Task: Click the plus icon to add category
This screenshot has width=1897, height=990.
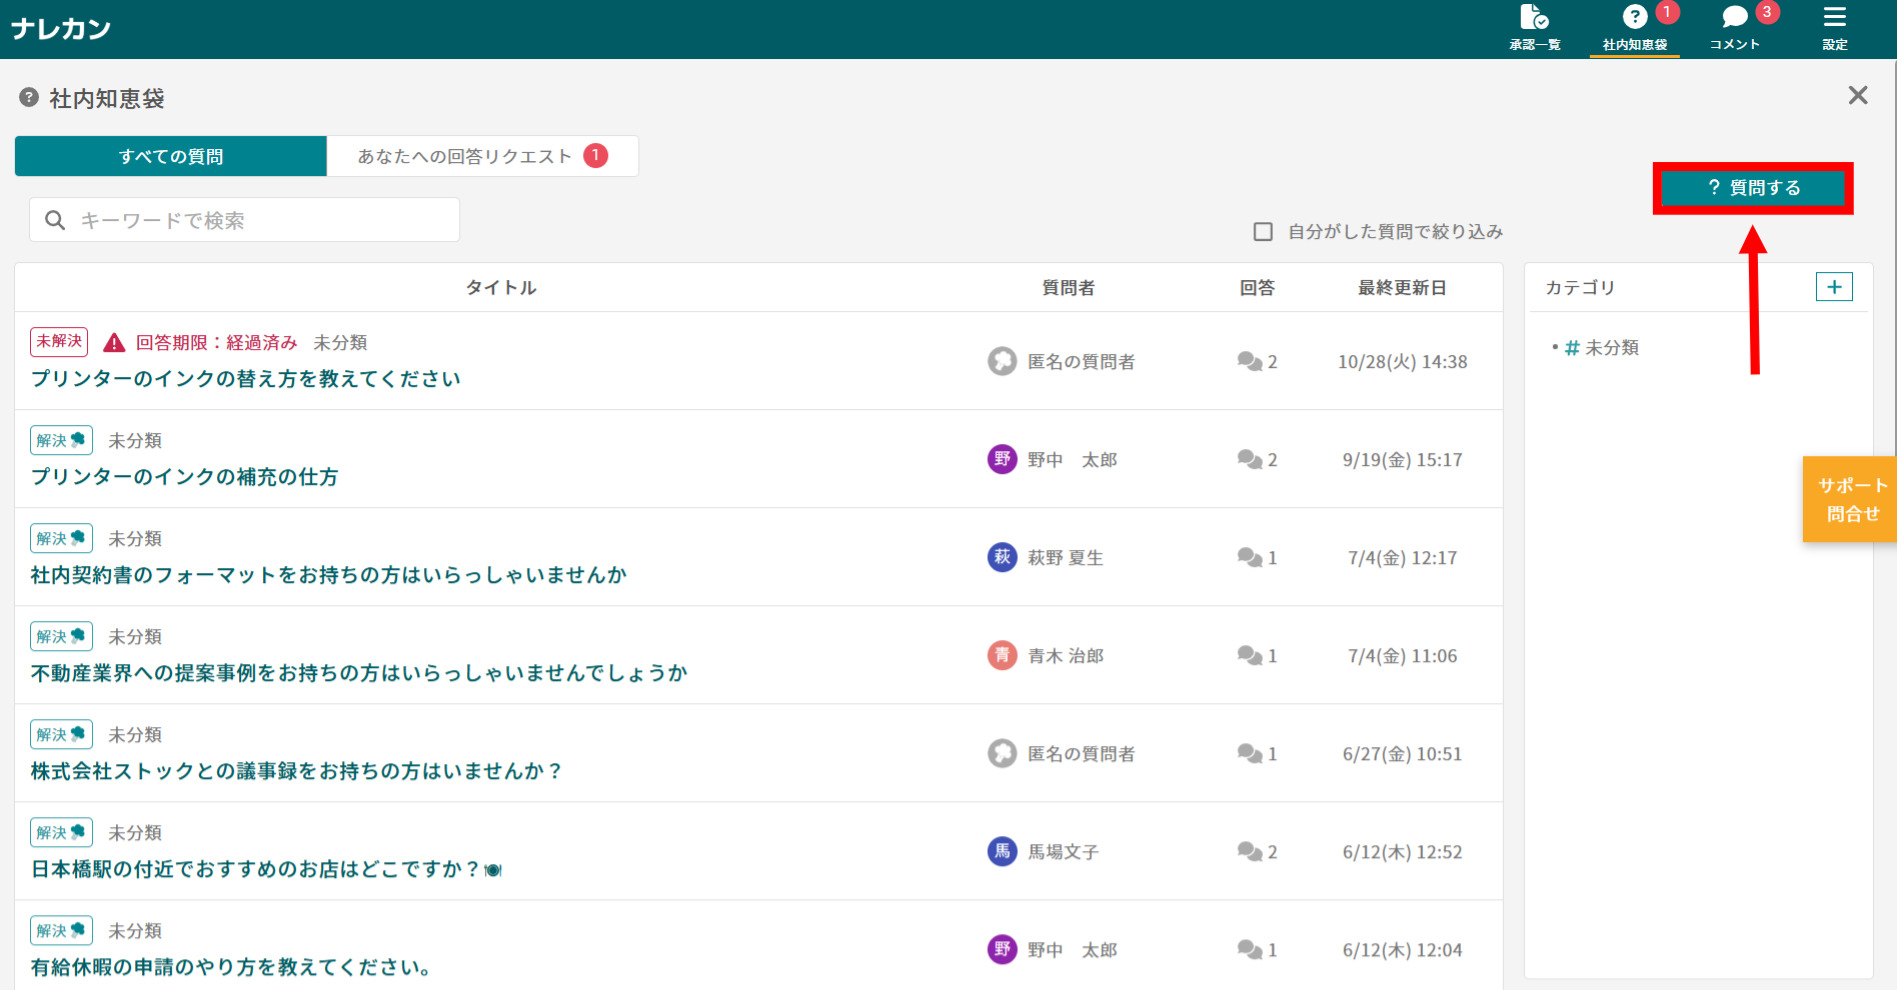Action: (1833, 287)
